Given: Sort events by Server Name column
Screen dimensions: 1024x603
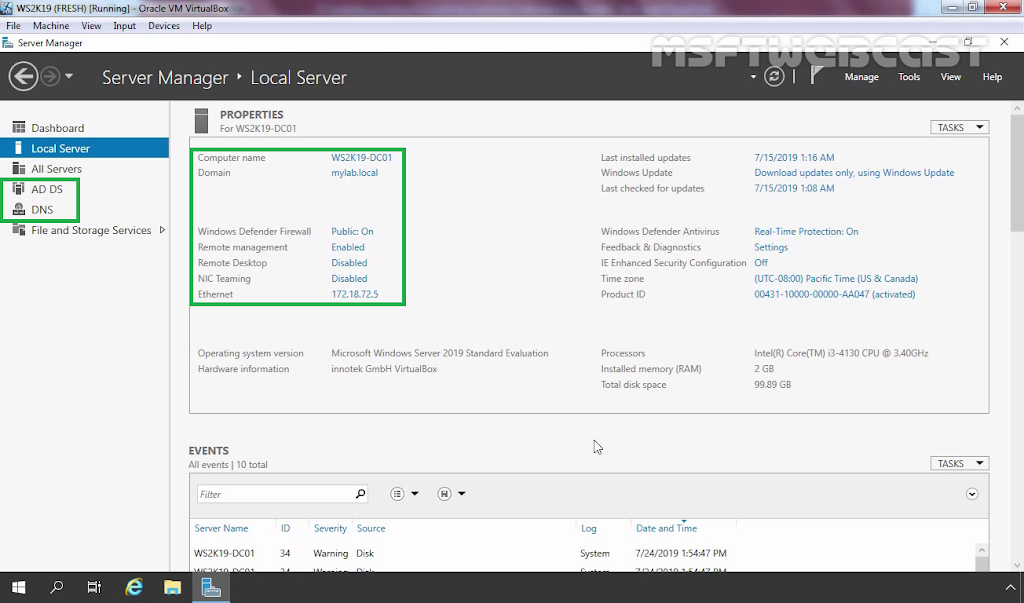Looking at the screenshot, I should pos(221,528).
